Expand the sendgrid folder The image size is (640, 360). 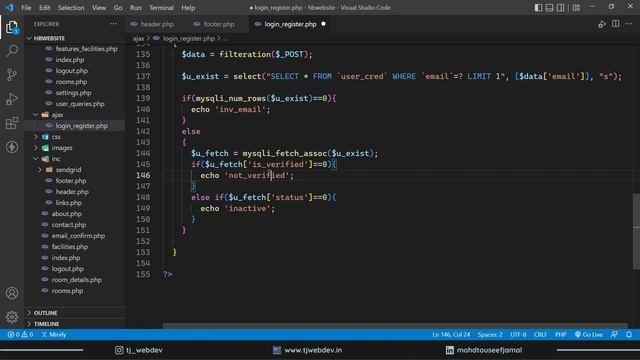click(68, 170)
